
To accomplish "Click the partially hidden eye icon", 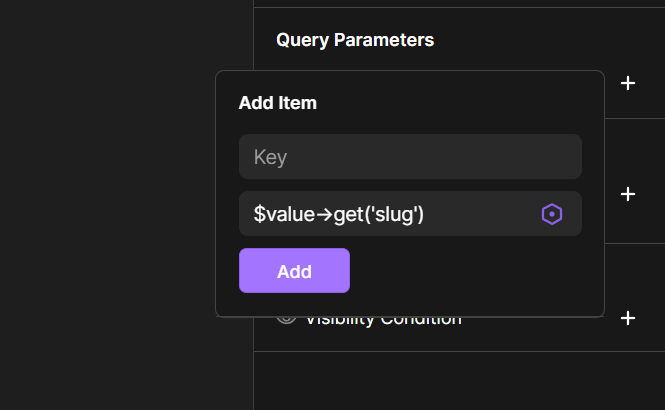I will coord(286,321).
